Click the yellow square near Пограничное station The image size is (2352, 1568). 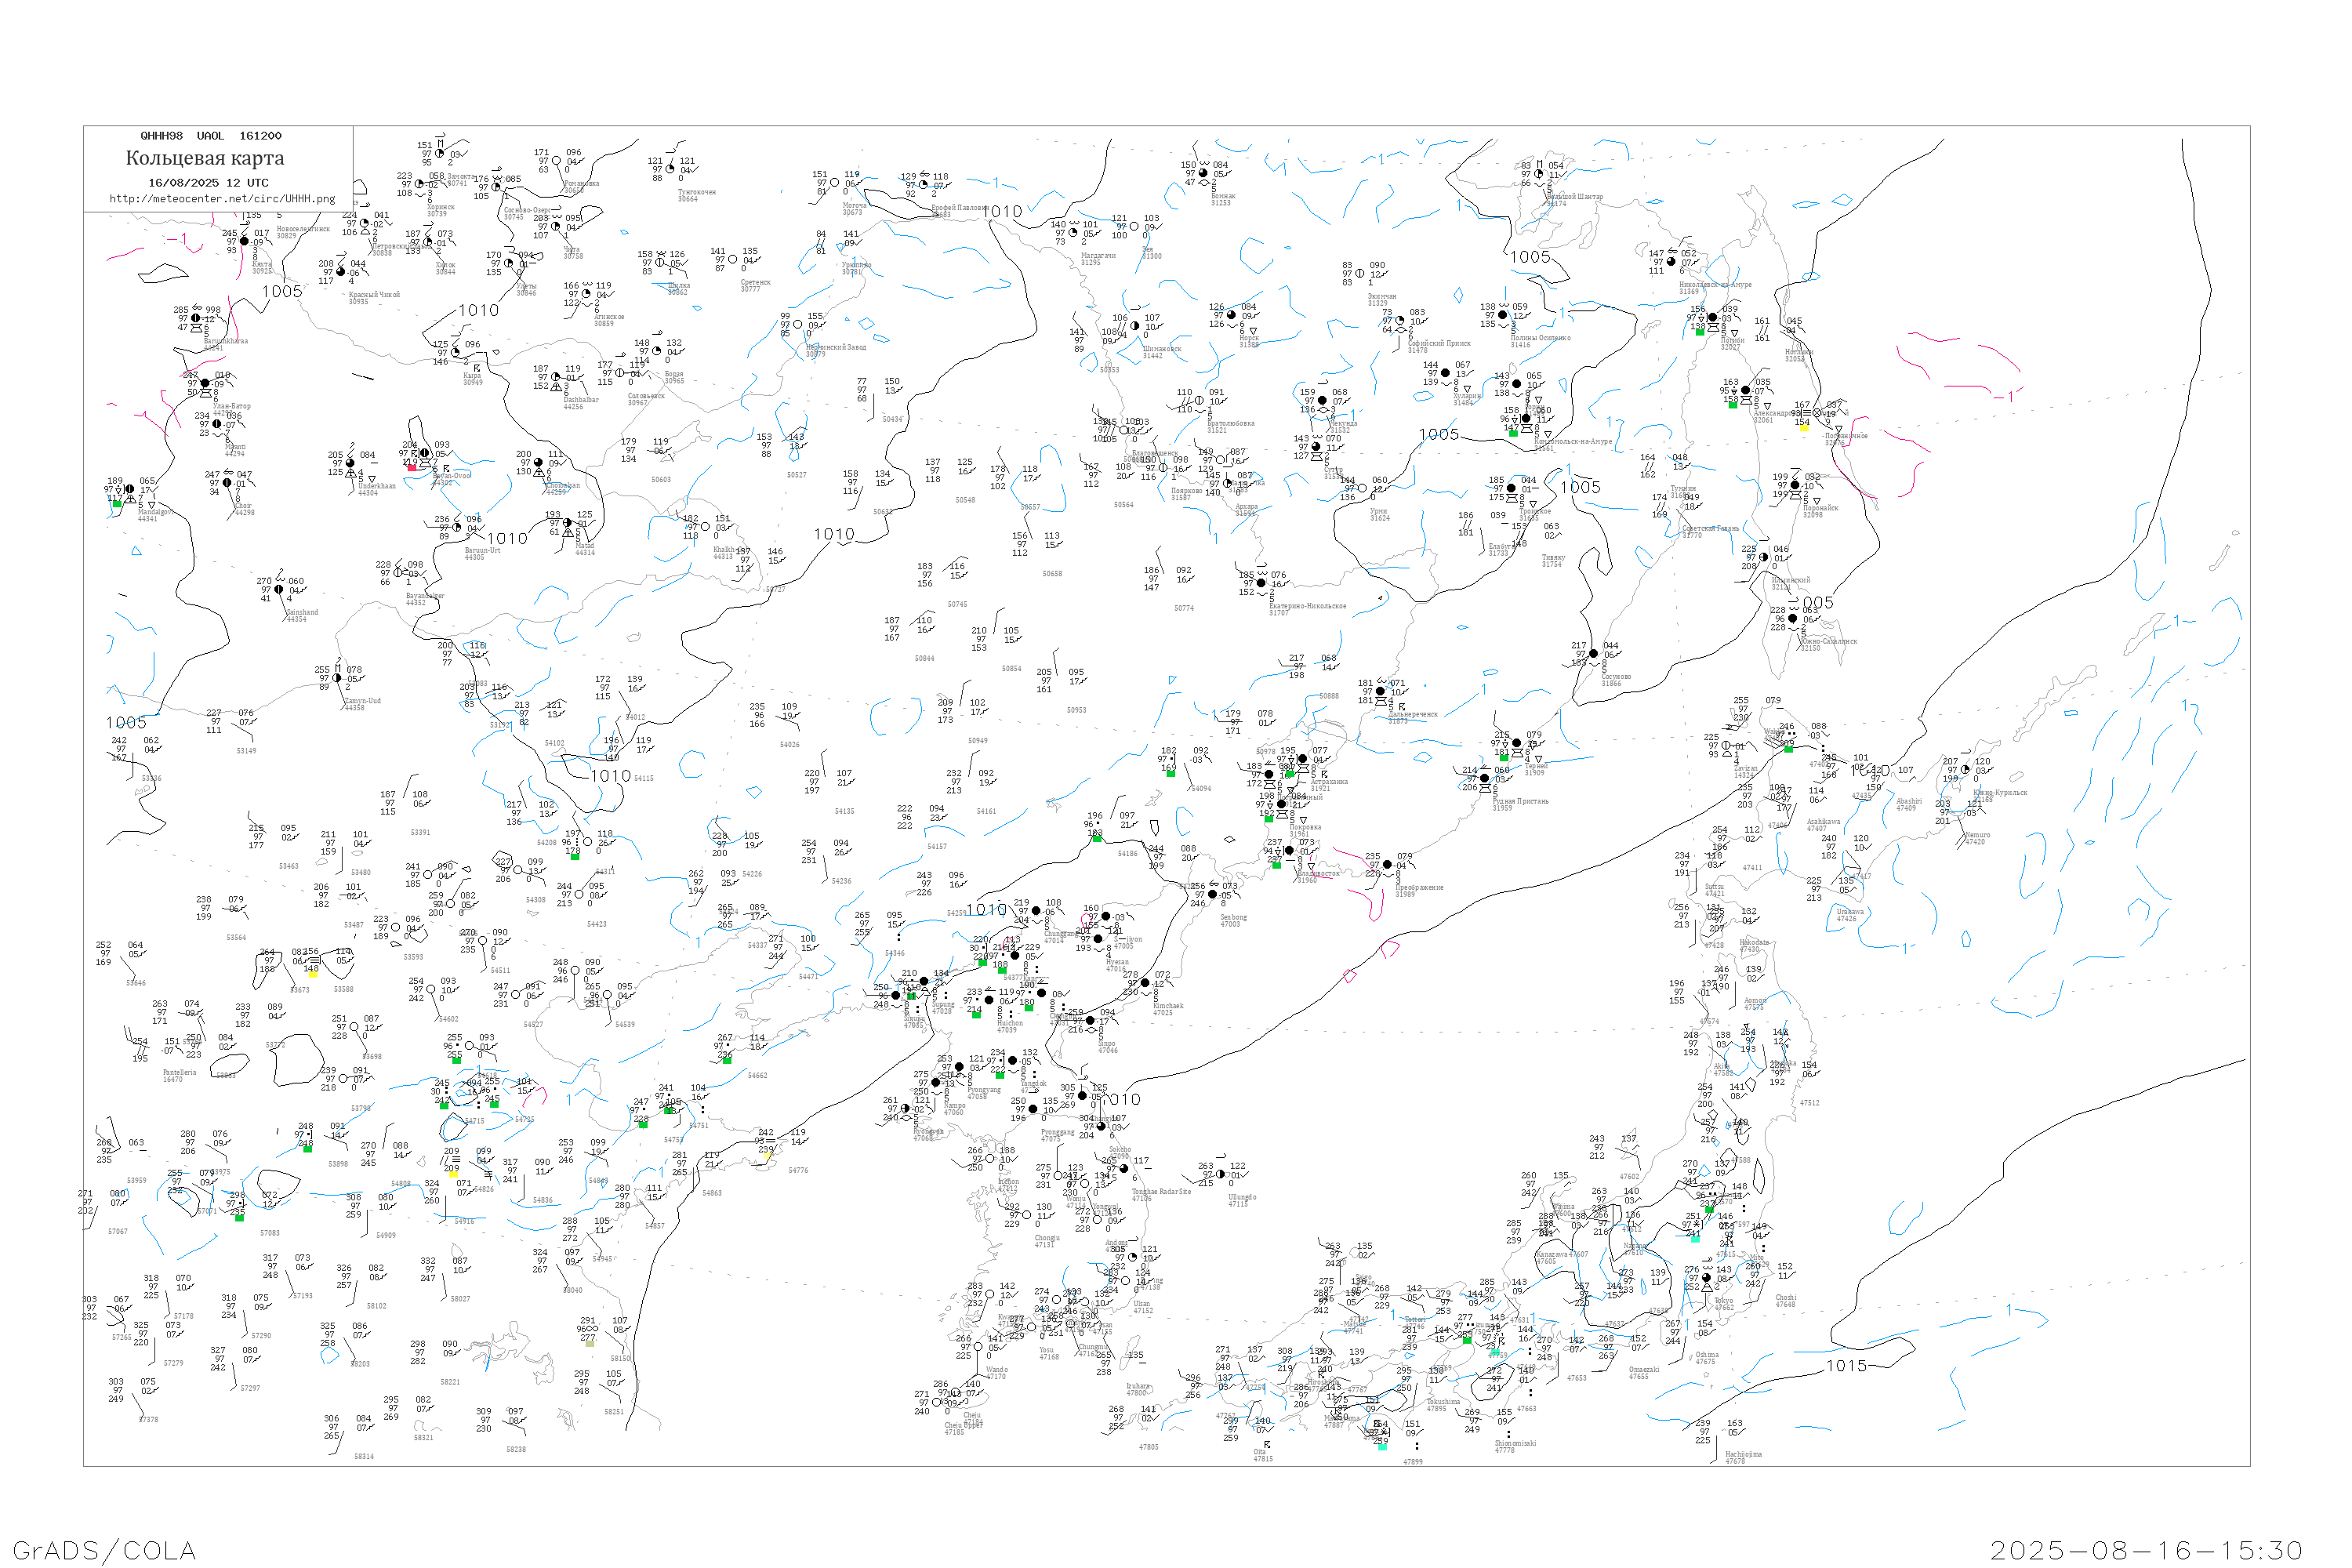click(1804, 428)
